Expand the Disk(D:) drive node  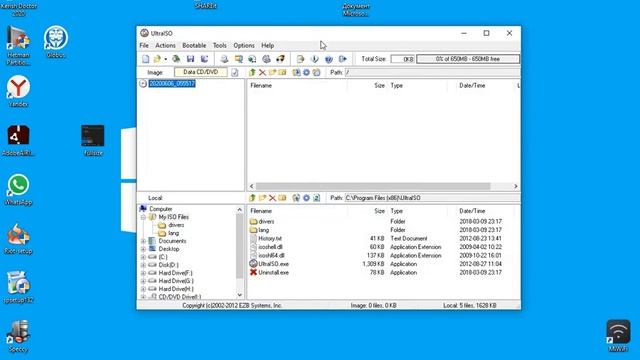143,265
